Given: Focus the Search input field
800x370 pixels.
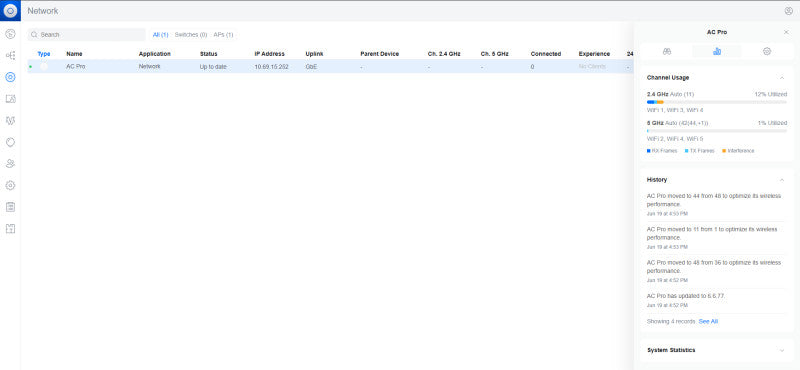Looking at the screenshot, I should click(x=87, y=35).
